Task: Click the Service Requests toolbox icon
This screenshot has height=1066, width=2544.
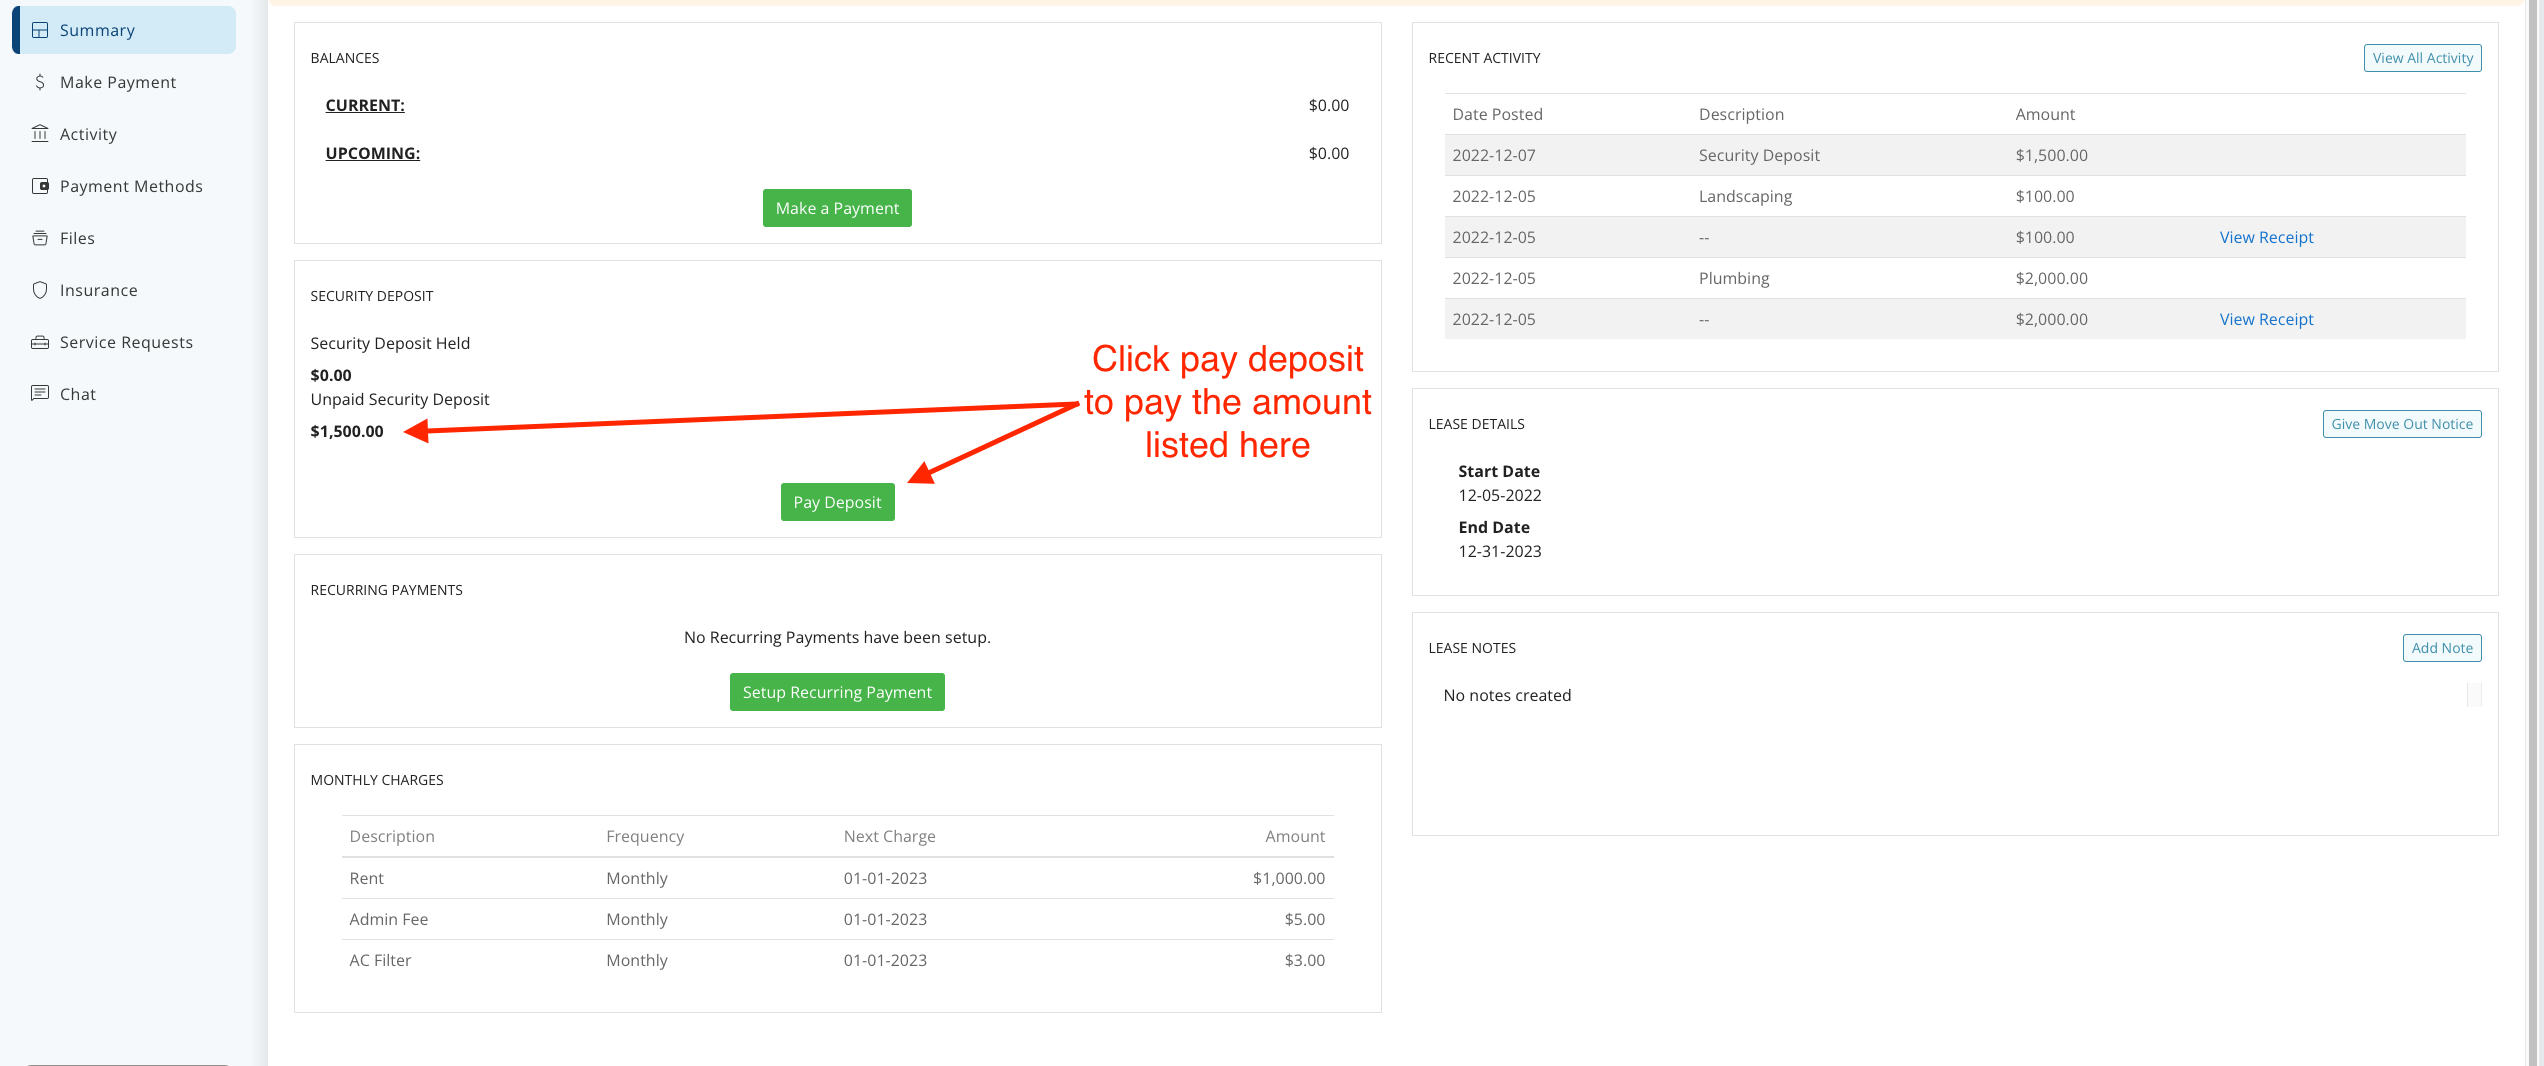Action: pos(40,342)
